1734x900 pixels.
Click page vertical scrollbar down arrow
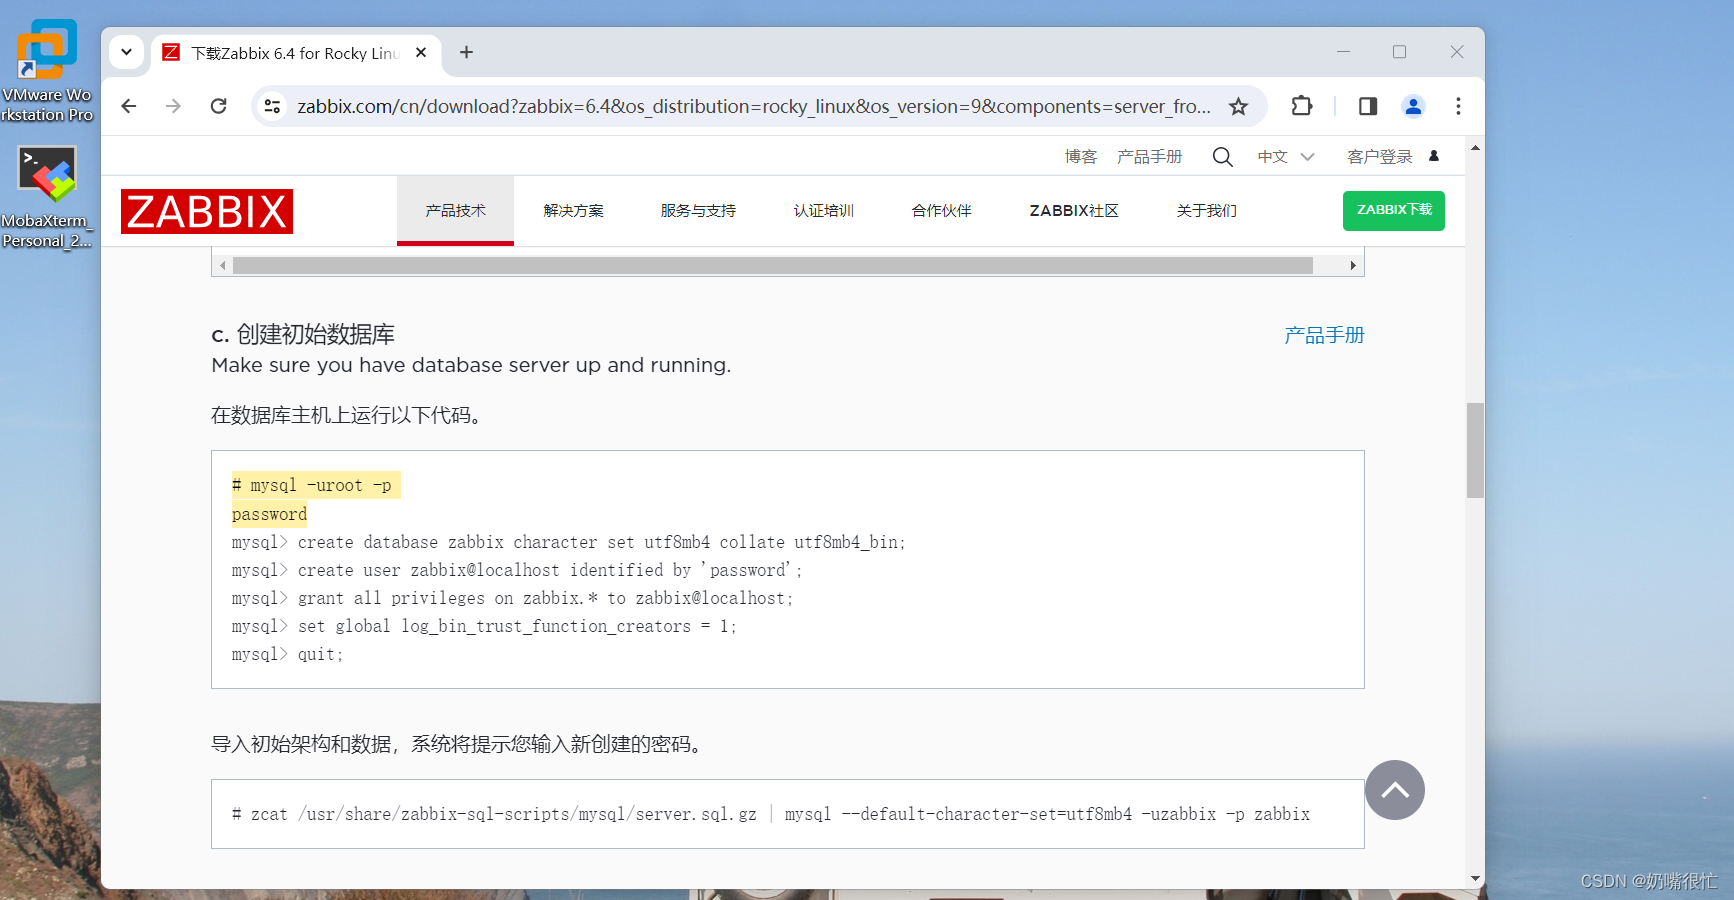[x=1475, y=878]
